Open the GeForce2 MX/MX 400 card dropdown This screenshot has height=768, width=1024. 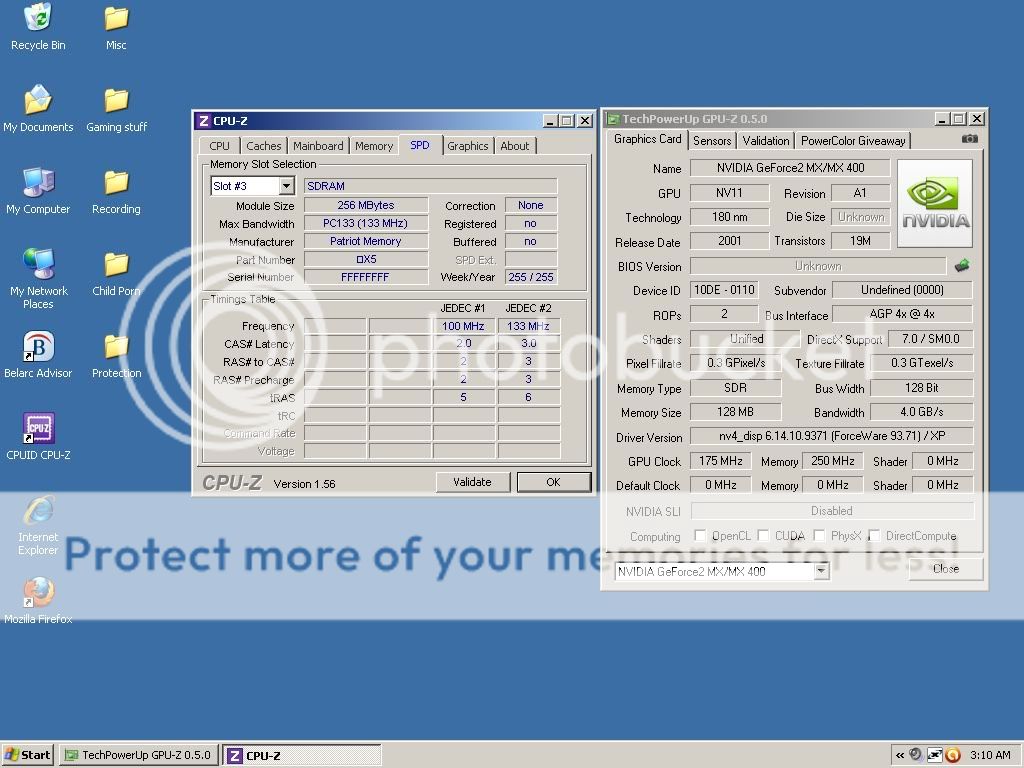click(821, 571)
